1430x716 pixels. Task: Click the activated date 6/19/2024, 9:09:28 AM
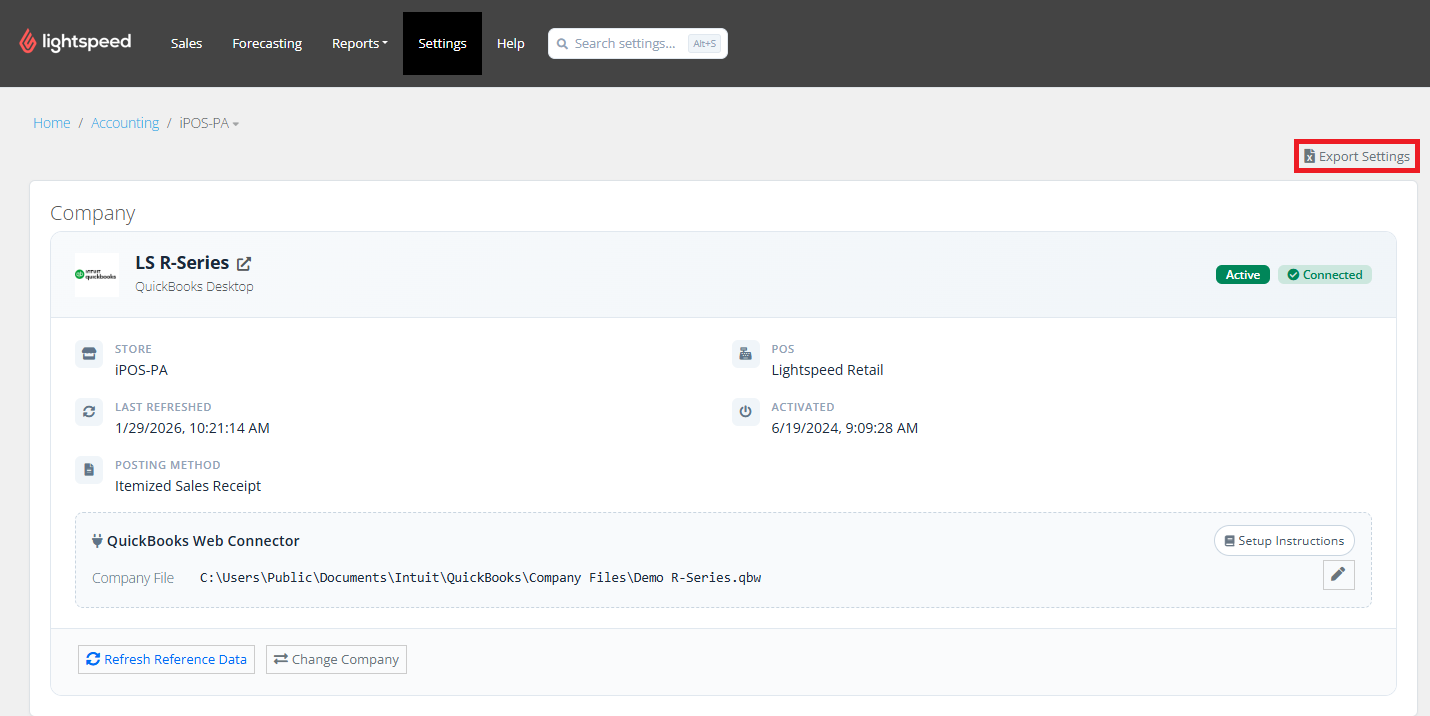(844, 428)
